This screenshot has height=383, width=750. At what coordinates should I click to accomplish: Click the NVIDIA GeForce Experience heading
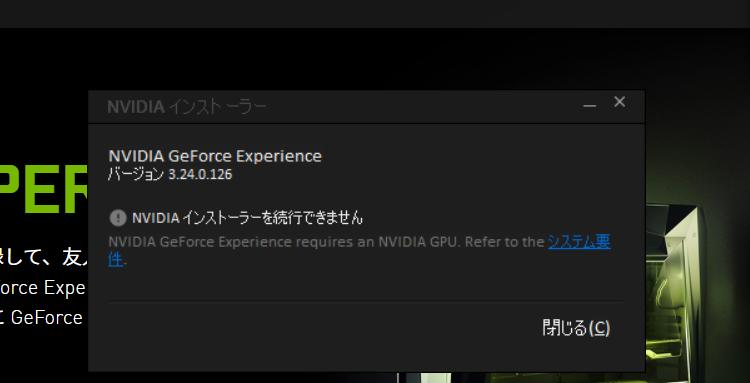215,156
